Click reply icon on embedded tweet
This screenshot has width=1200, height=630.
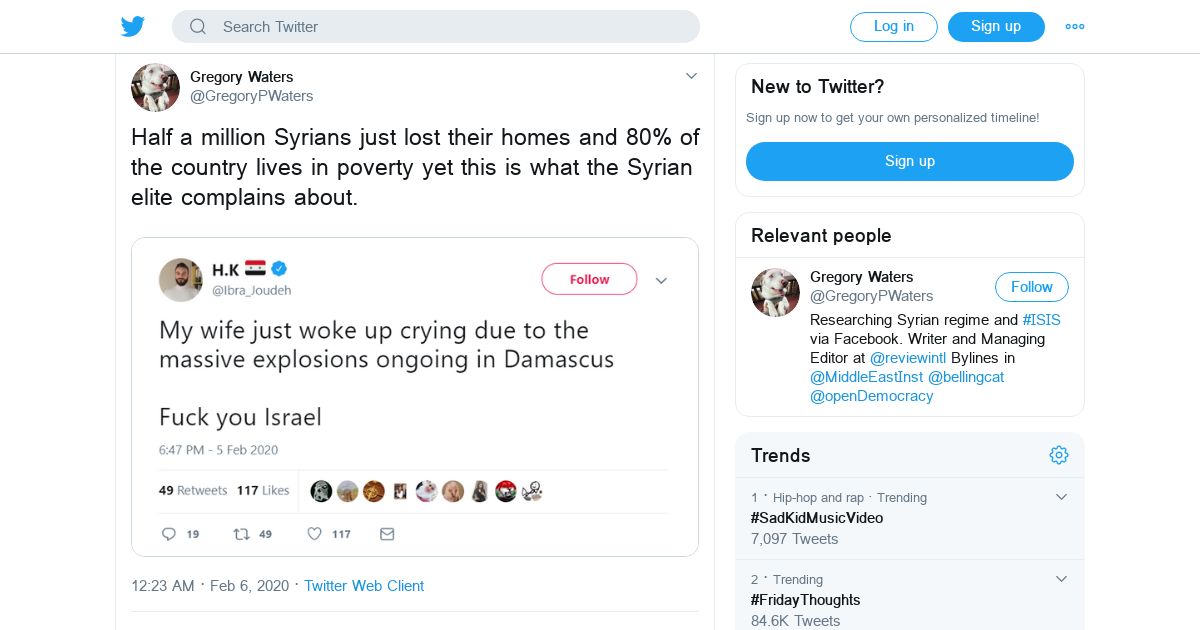[x=169, y=534]
